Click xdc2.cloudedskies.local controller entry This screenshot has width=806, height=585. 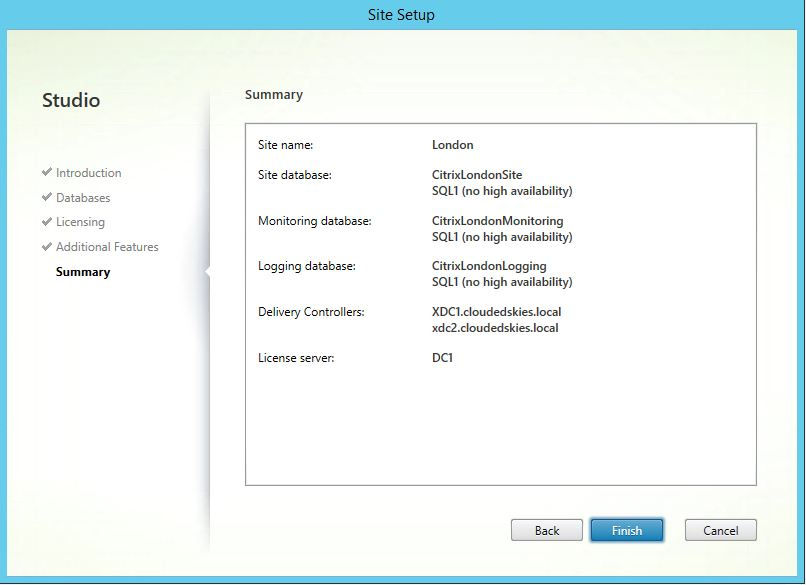click(x=495, y=327)
